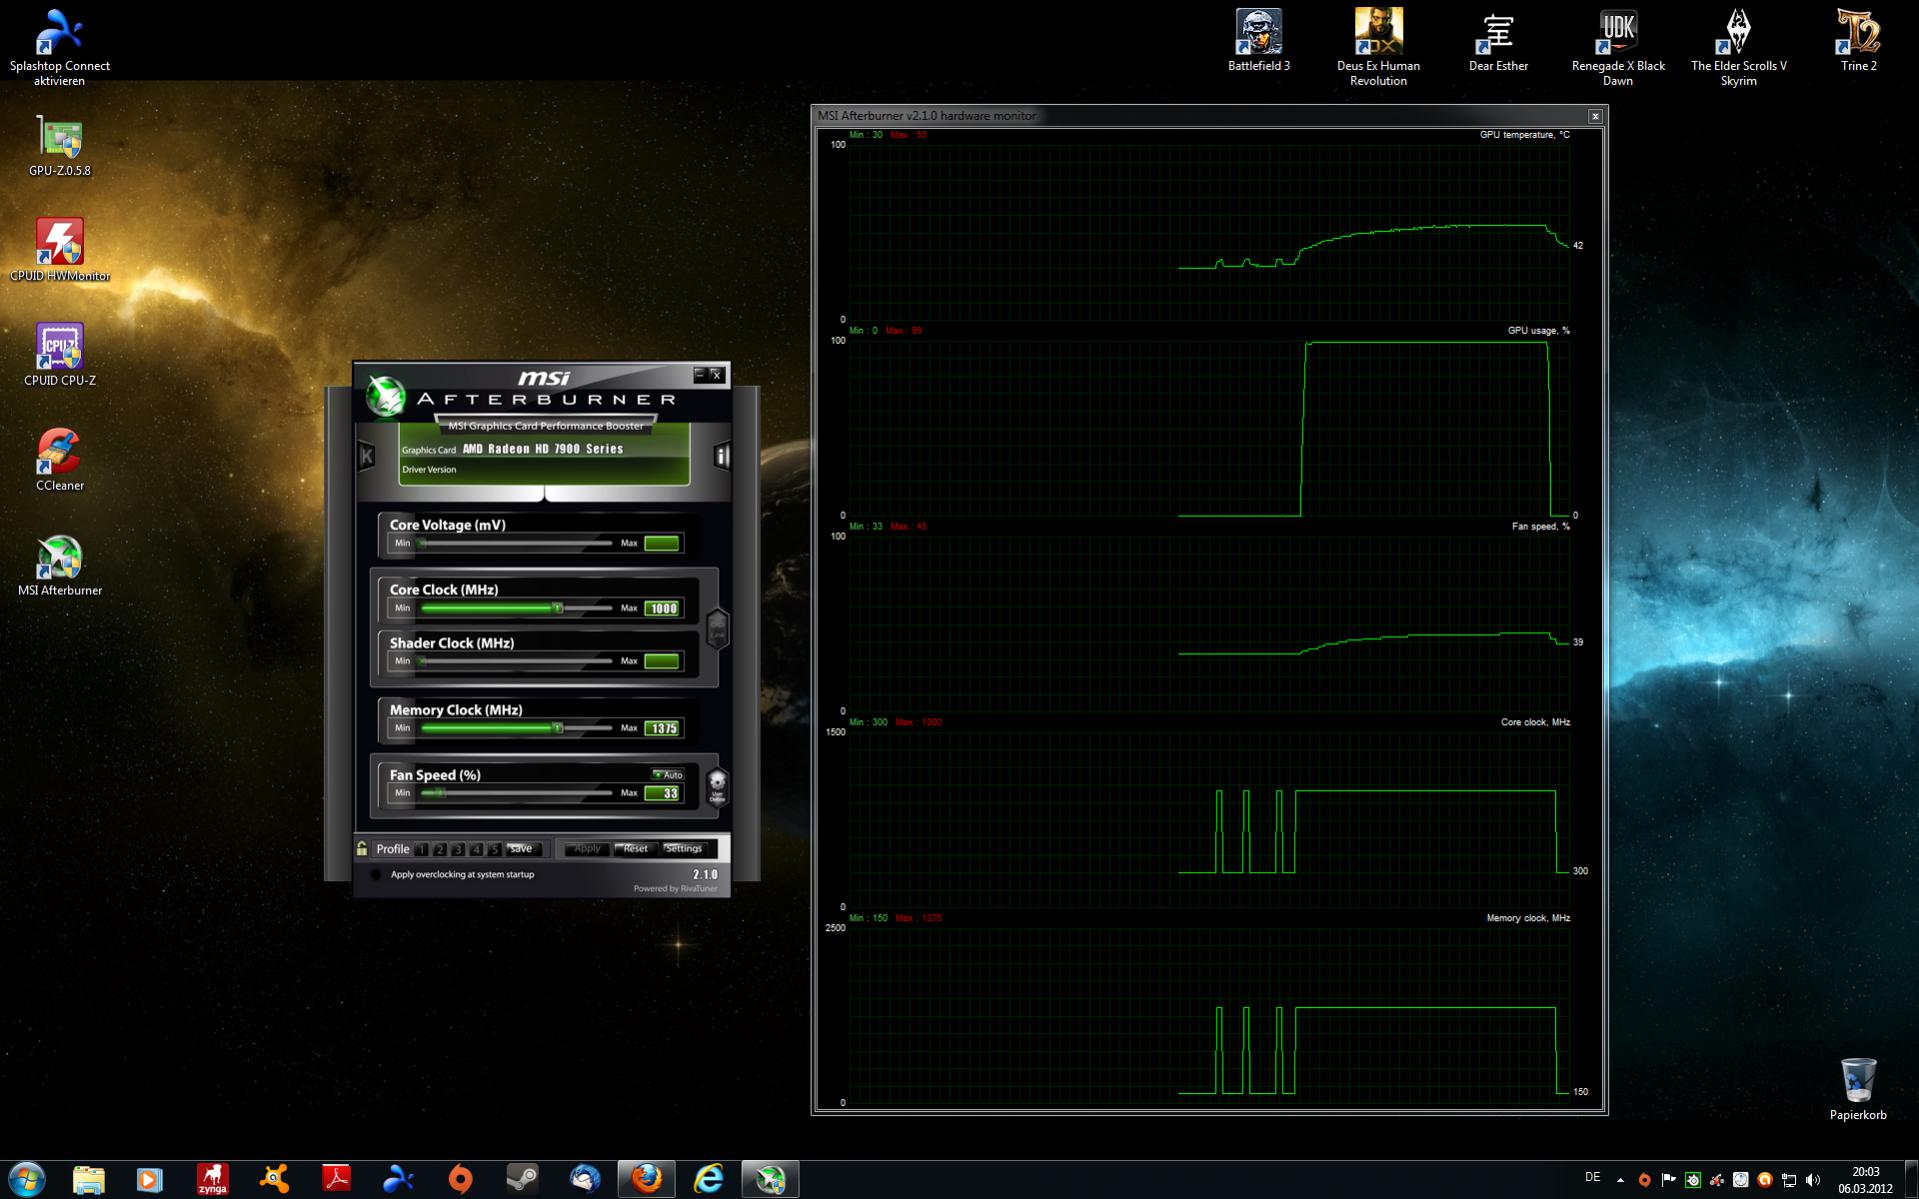Click the Fan Speed value field 33
Screen dimensions: 1919x1199
pyautogui.click(x=662, y=793)
